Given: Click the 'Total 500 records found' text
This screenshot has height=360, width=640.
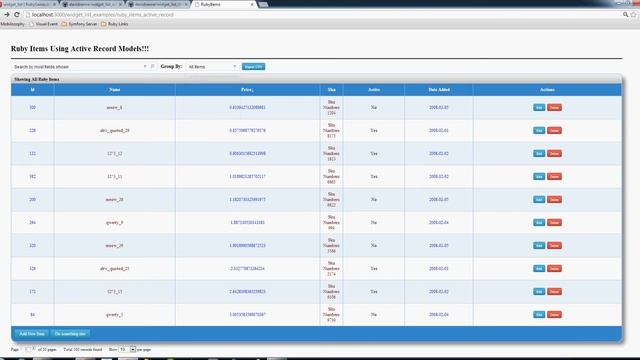Looking at the screenshot, I should [83, 349].
